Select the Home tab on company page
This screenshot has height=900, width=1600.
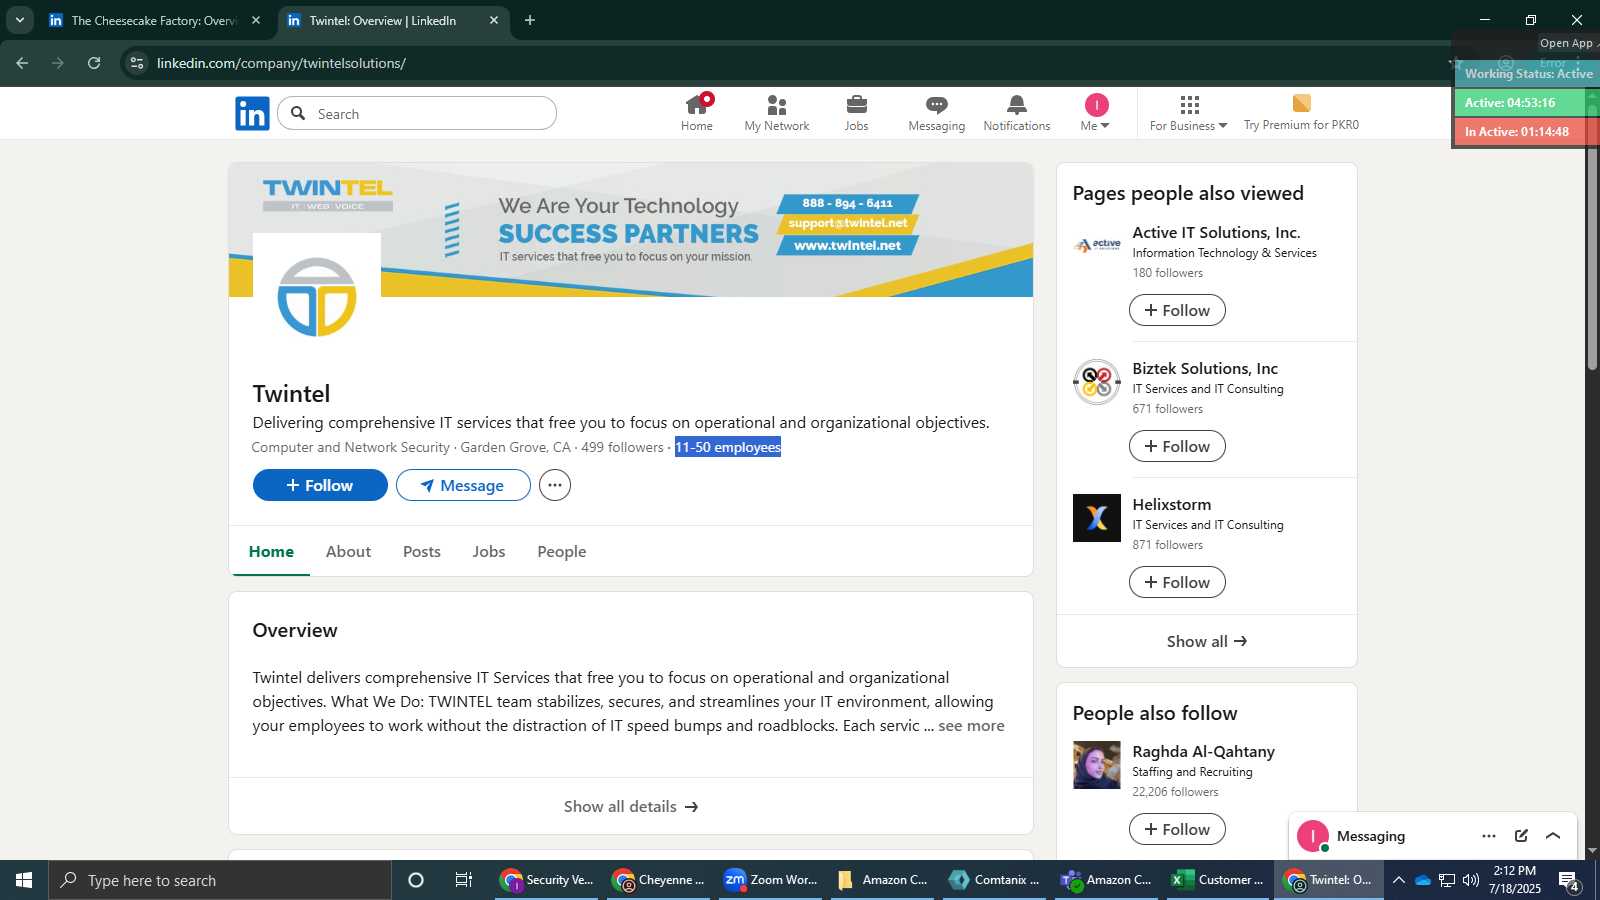pyautogui.click(x=271, y=551)
